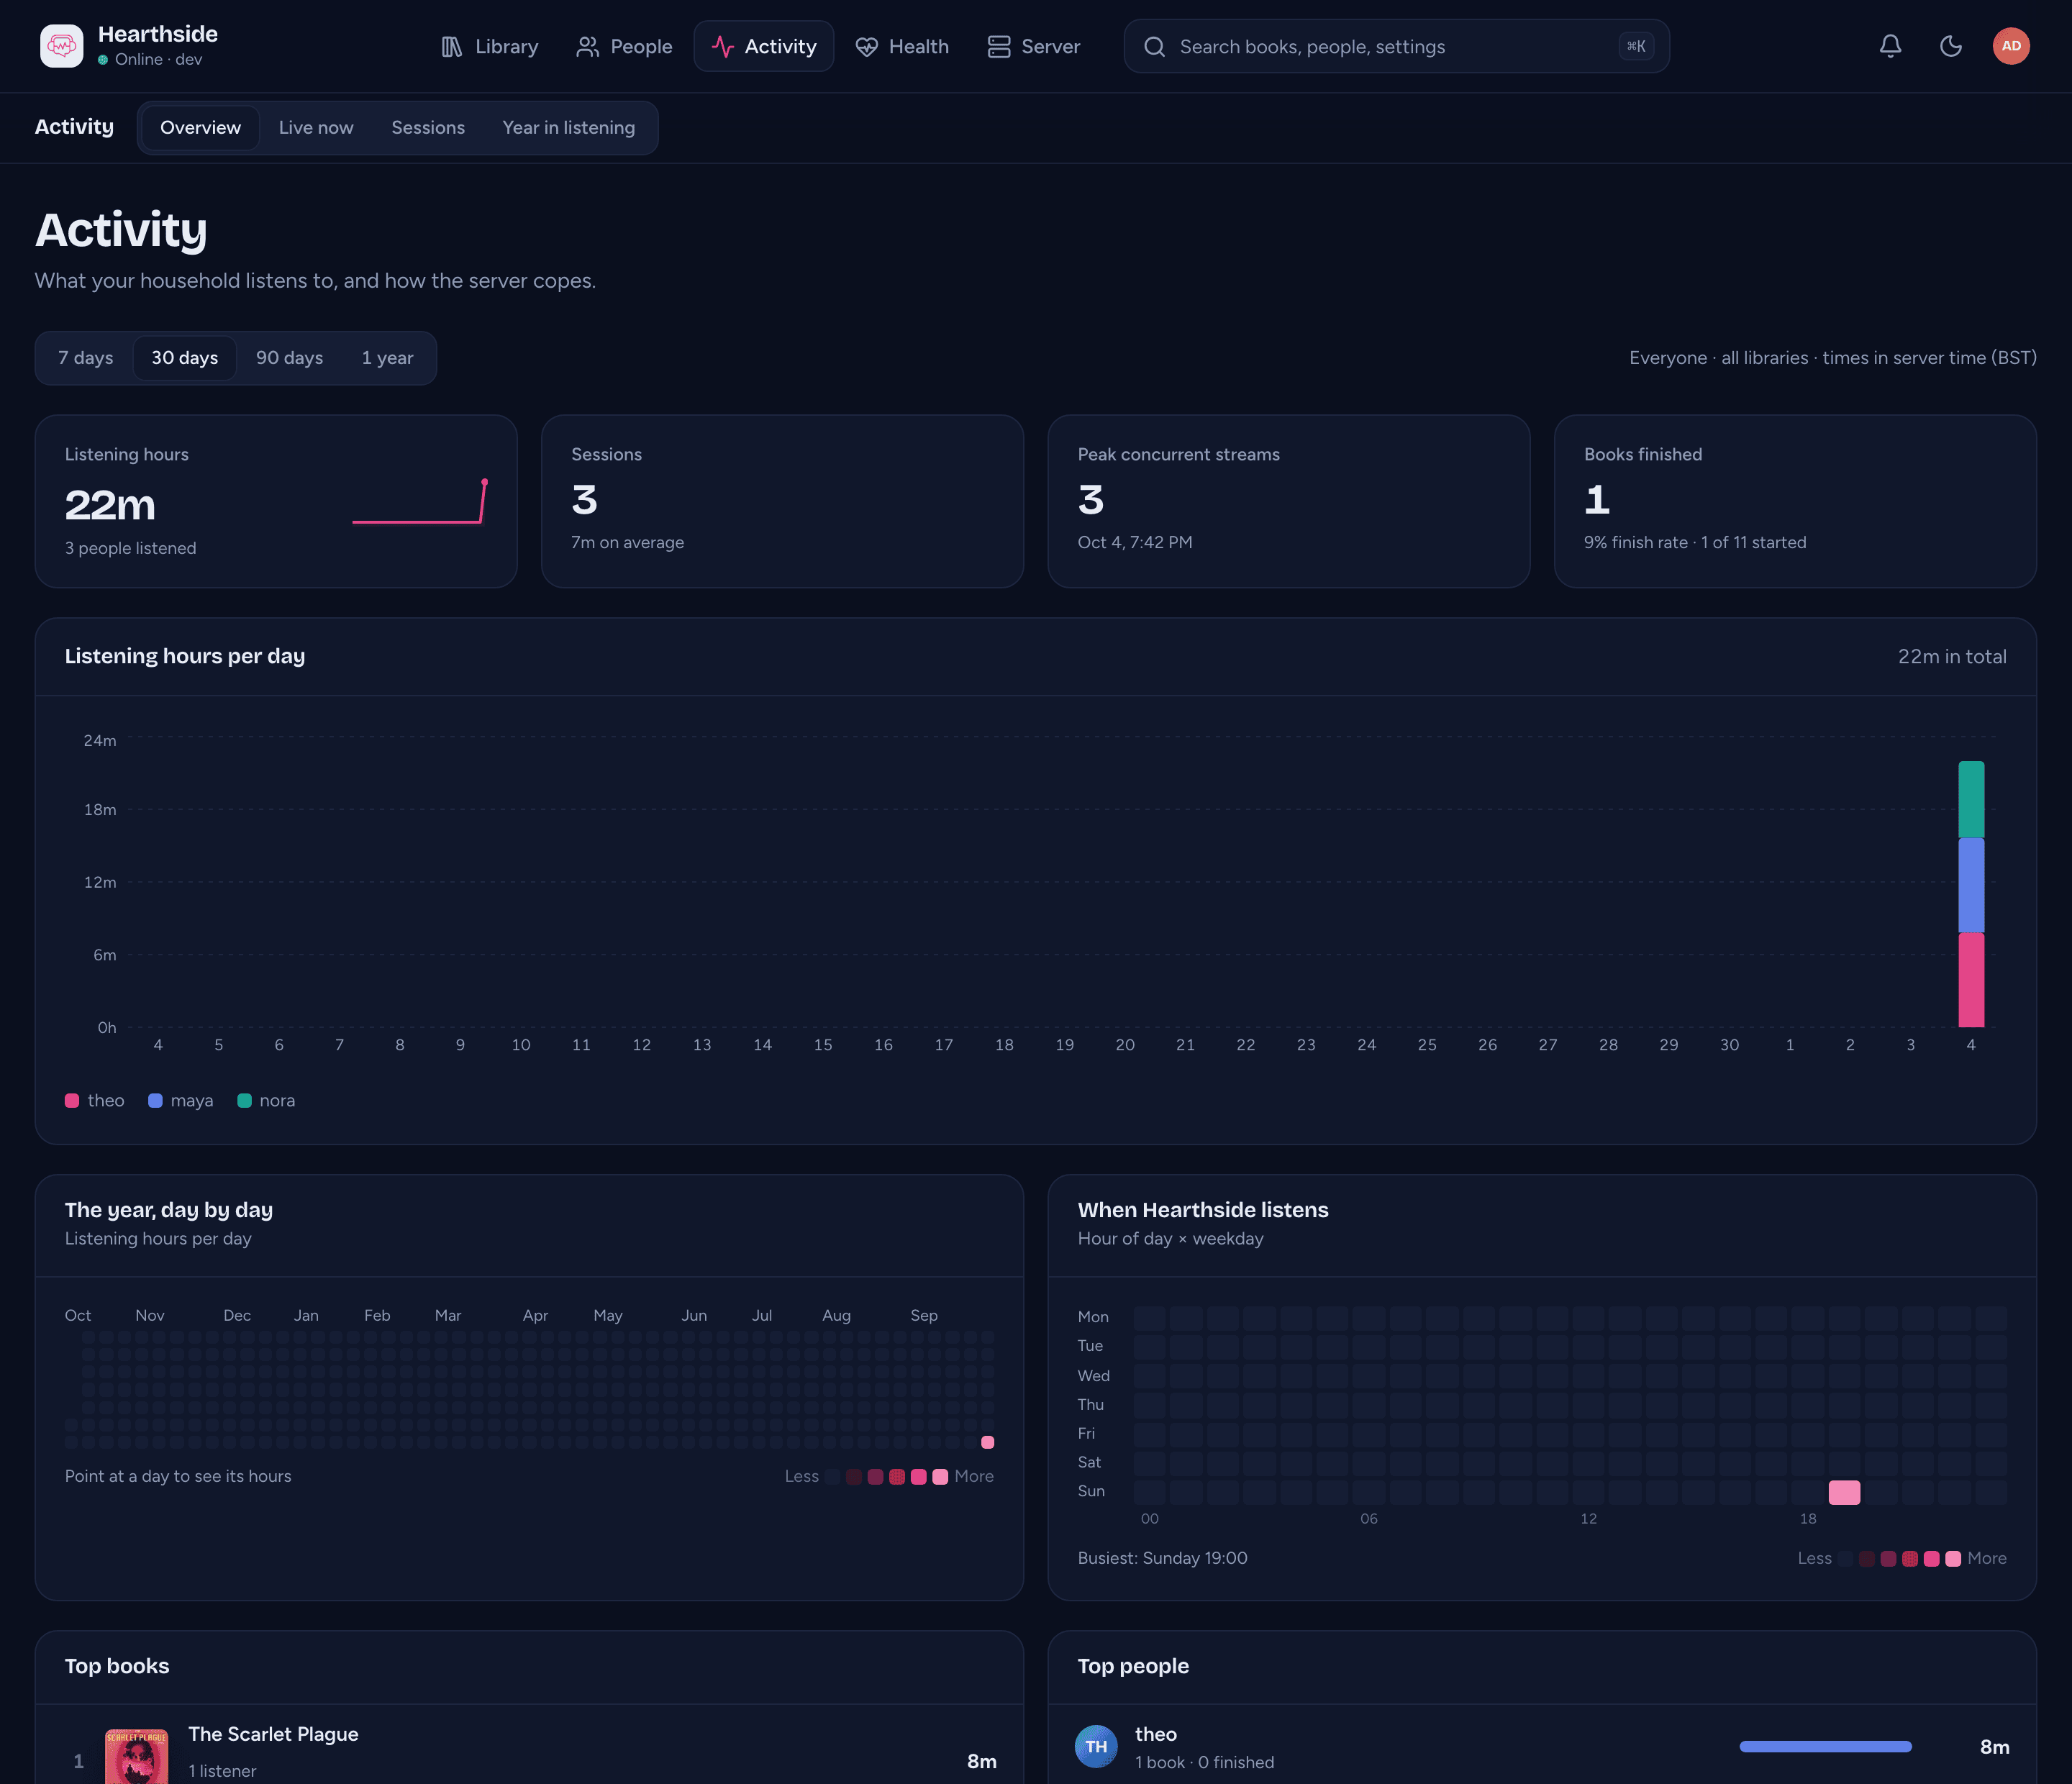Switch to the Live now tab
Image resolution: width=2072 pixels, height=1784 pixels.
(316, 128)
